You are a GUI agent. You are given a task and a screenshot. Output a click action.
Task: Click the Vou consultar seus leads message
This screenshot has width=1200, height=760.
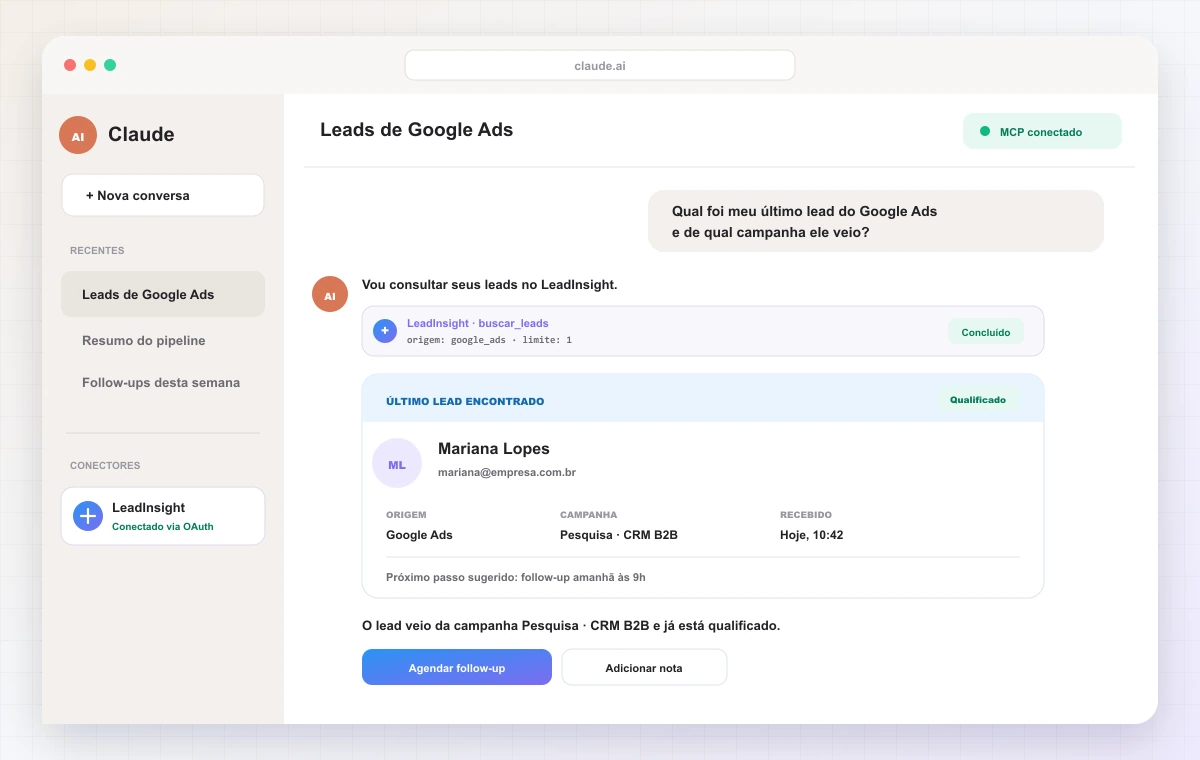pos(490,285)
